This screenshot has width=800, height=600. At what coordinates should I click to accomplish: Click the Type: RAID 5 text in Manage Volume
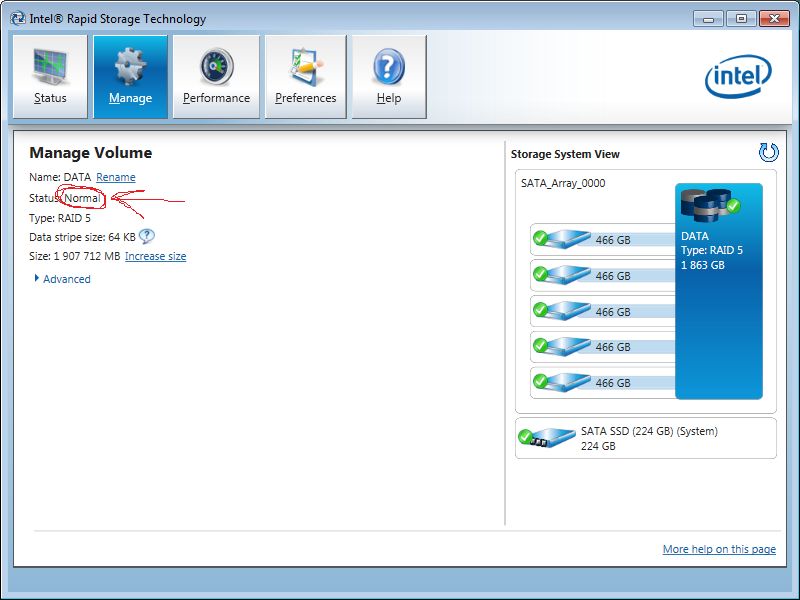tap(60, 218)
